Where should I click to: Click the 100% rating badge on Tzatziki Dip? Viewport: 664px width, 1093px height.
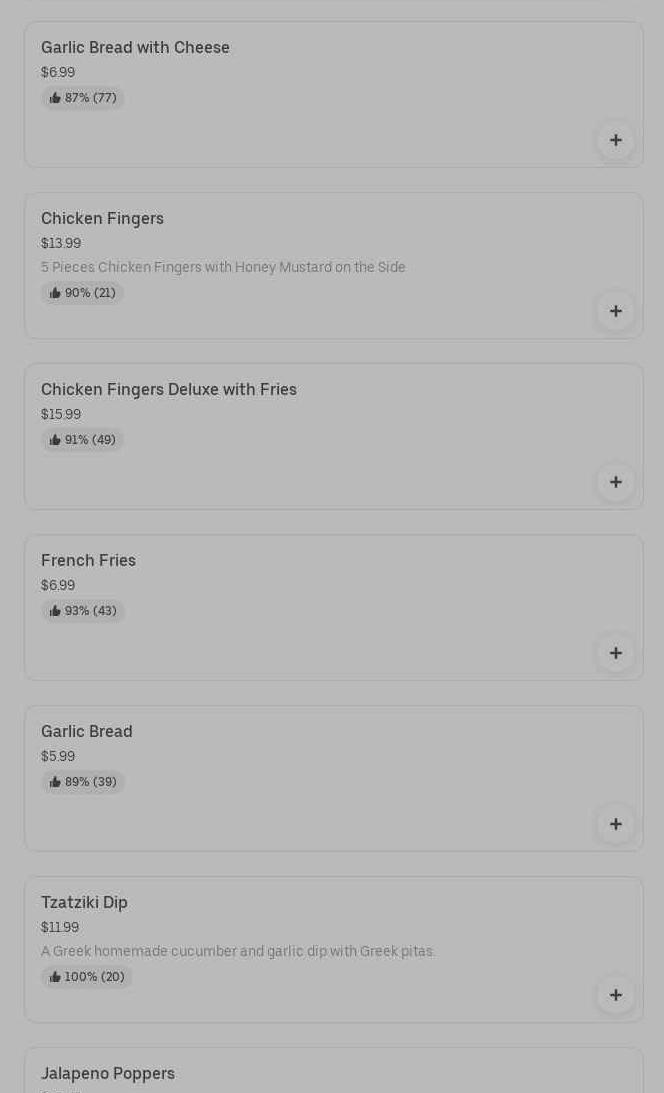(87, 977)
